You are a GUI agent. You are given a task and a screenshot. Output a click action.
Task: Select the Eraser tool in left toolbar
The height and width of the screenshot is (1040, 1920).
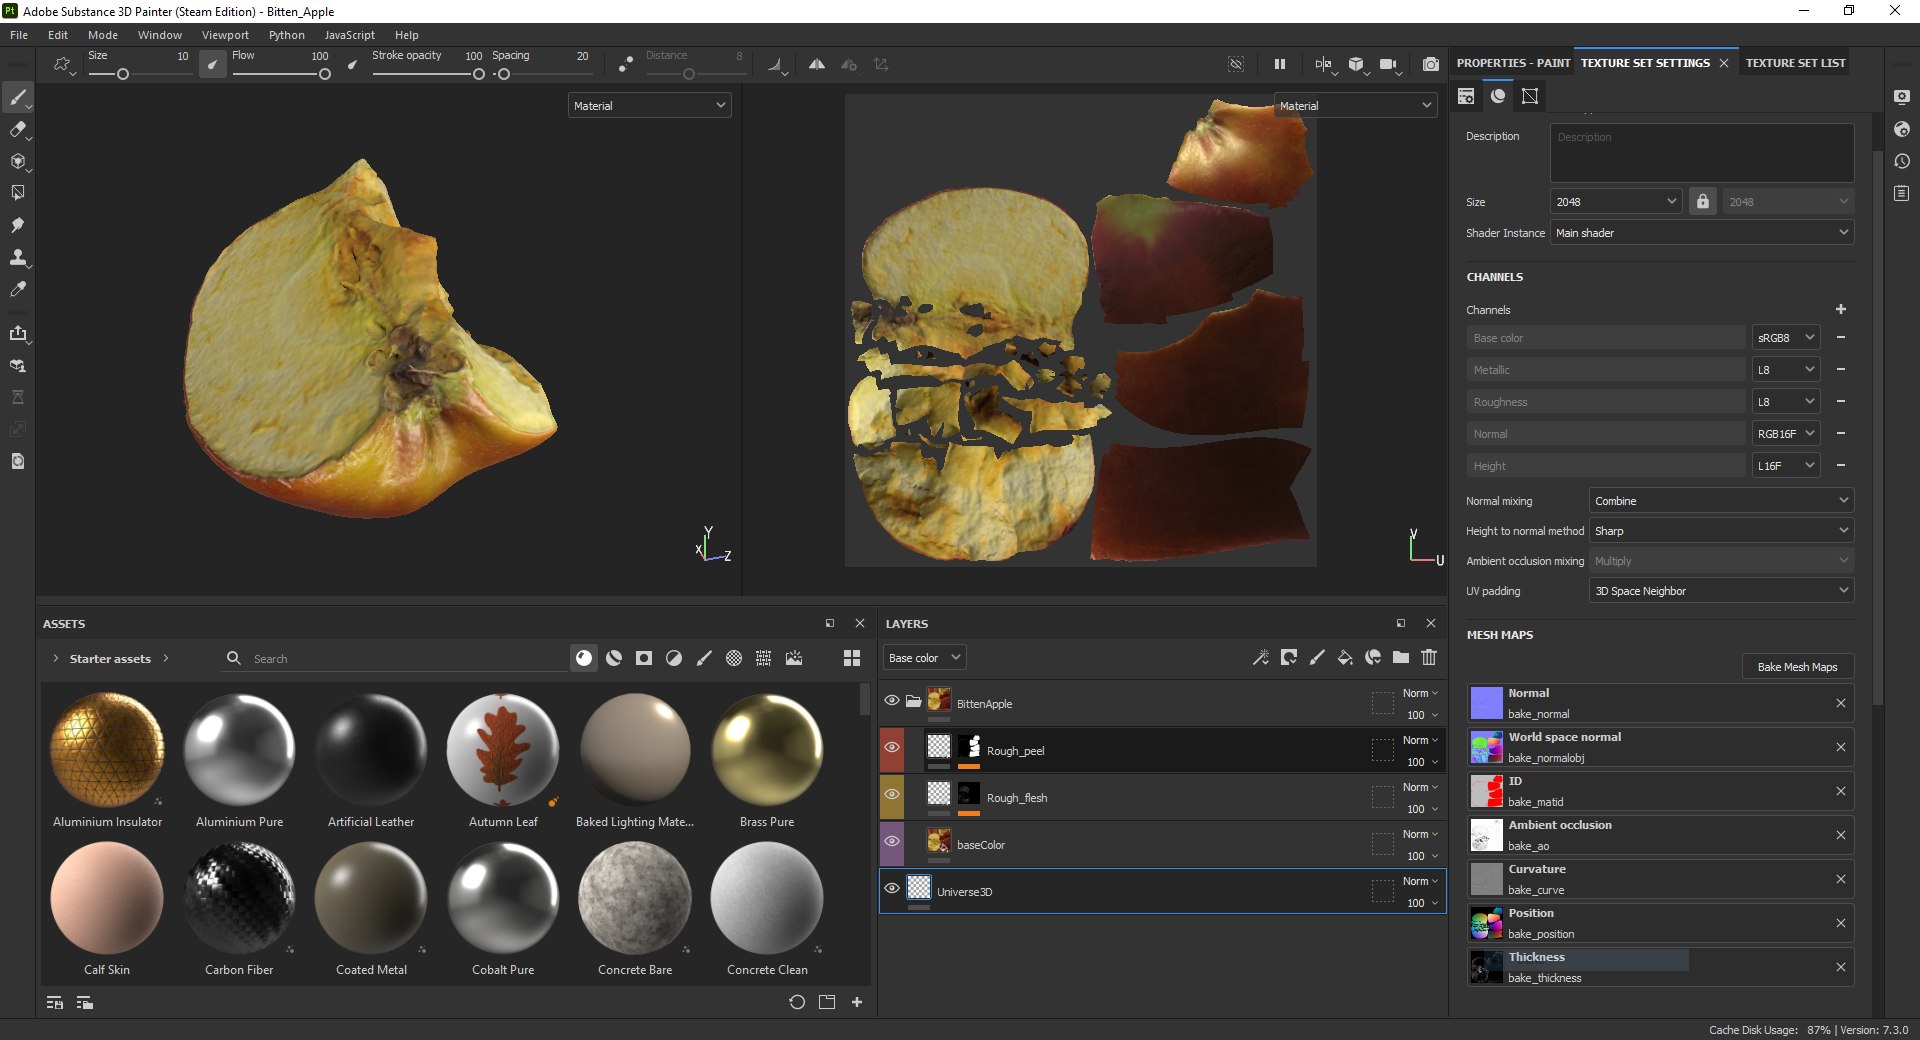pyautogui.click(x=18, y=129)
